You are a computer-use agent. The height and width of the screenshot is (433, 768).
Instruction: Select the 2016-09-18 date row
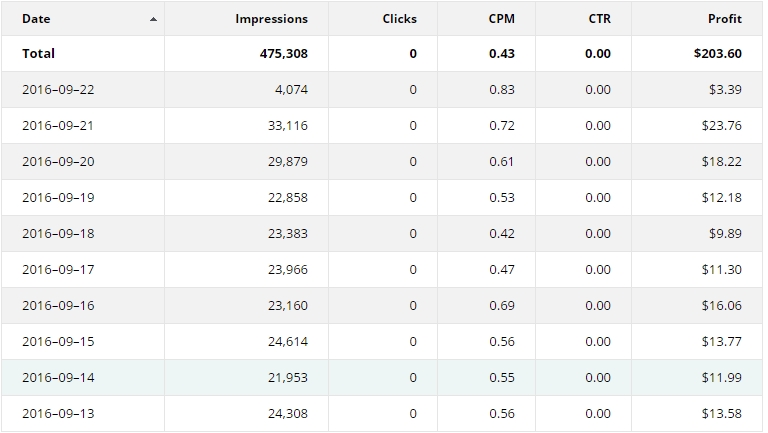[x=58, y=234]
